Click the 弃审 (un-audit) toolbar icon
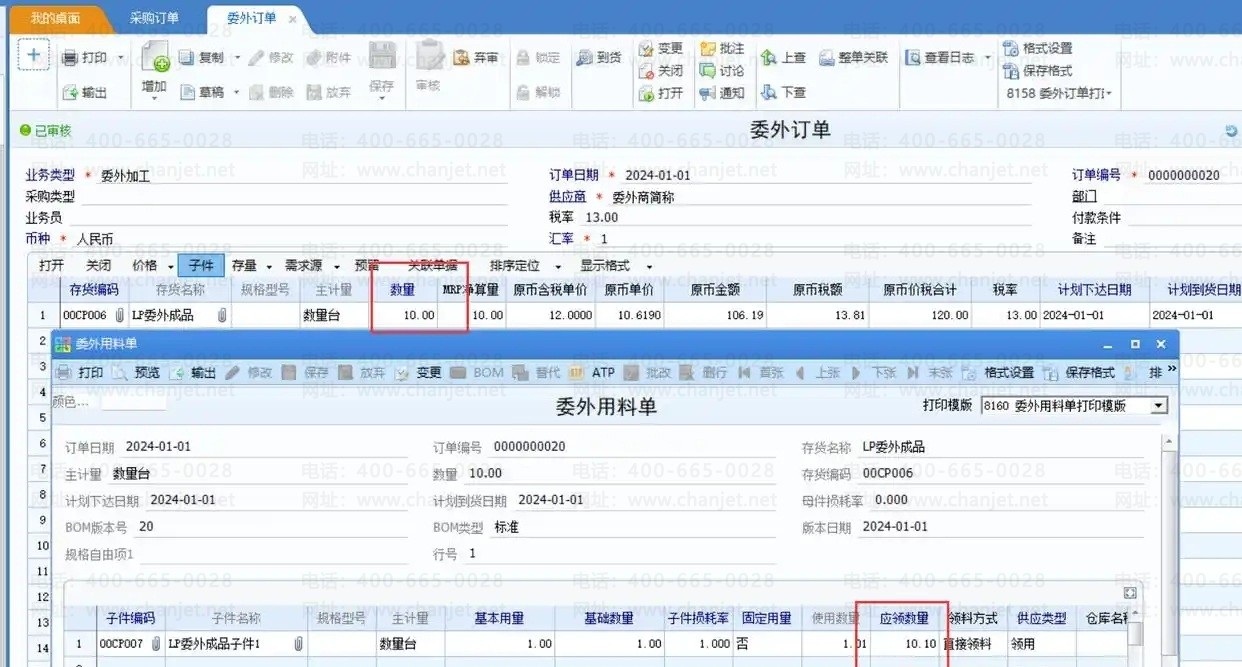Viewport: 1242px width, 667px height. coord(462,58)
